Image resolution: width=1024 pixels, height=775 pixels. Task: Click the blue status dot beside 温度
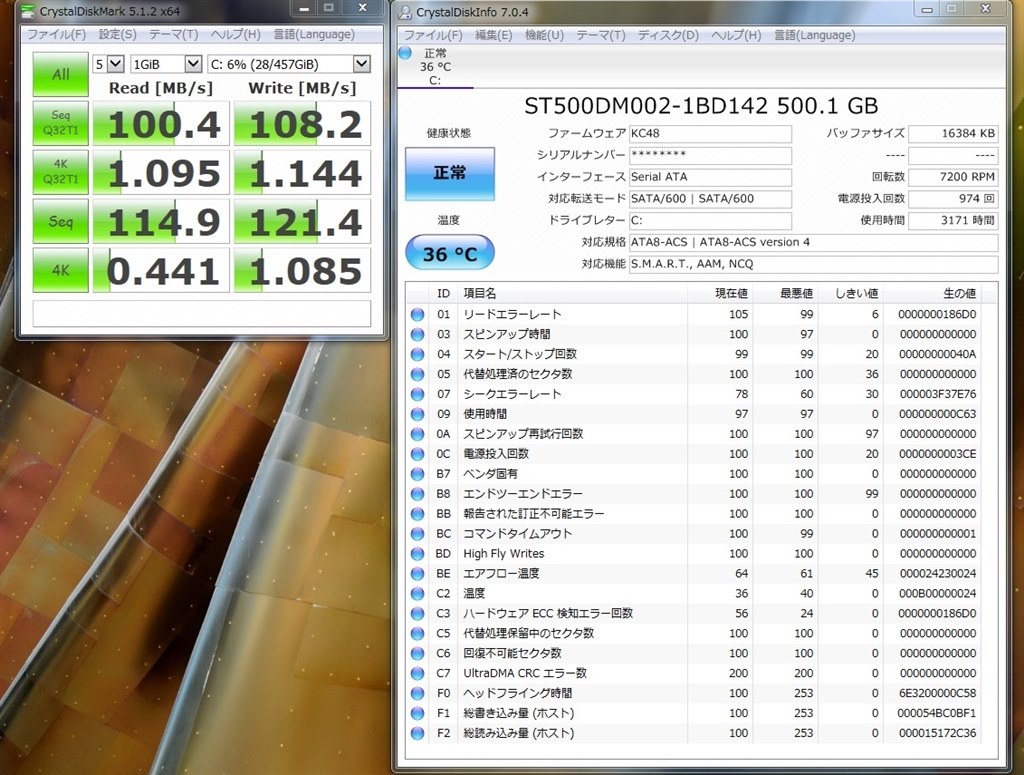(x=417, y=593)
